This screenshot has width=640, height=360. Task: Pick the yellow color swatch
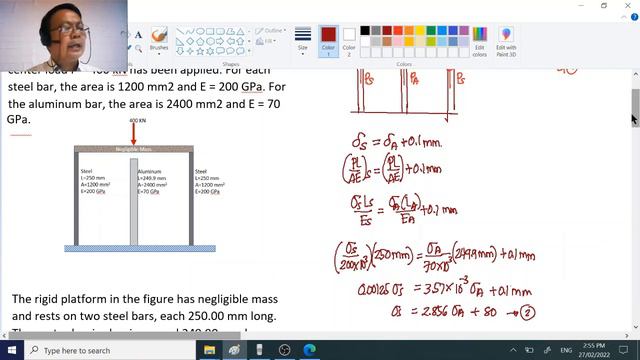pyautogui.click(x=420, y=31)
